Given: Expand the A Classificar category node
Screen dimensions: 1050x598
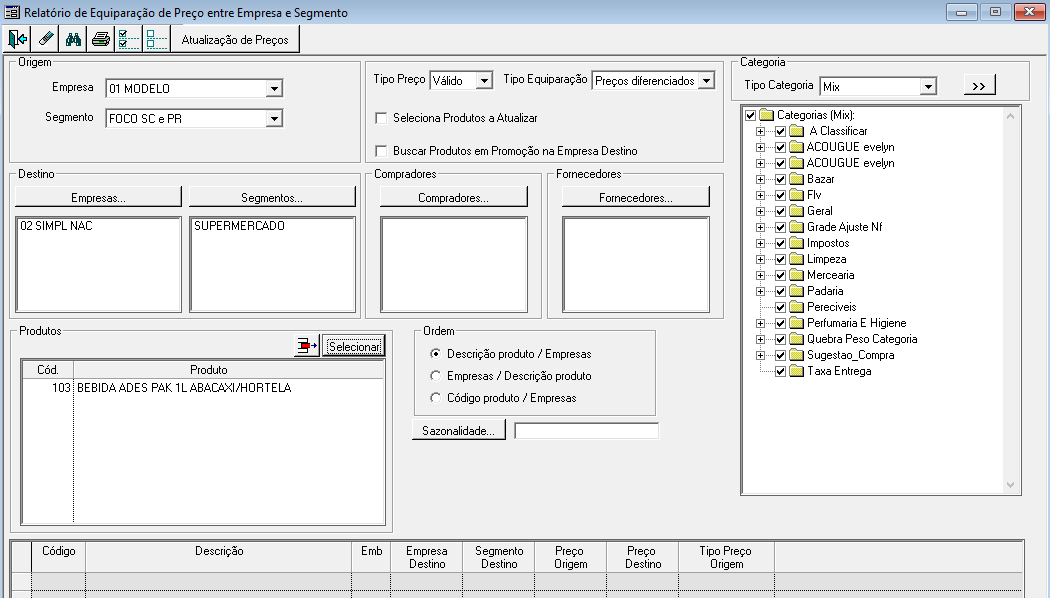Looking at the screenshot, I should pos(761,131).
